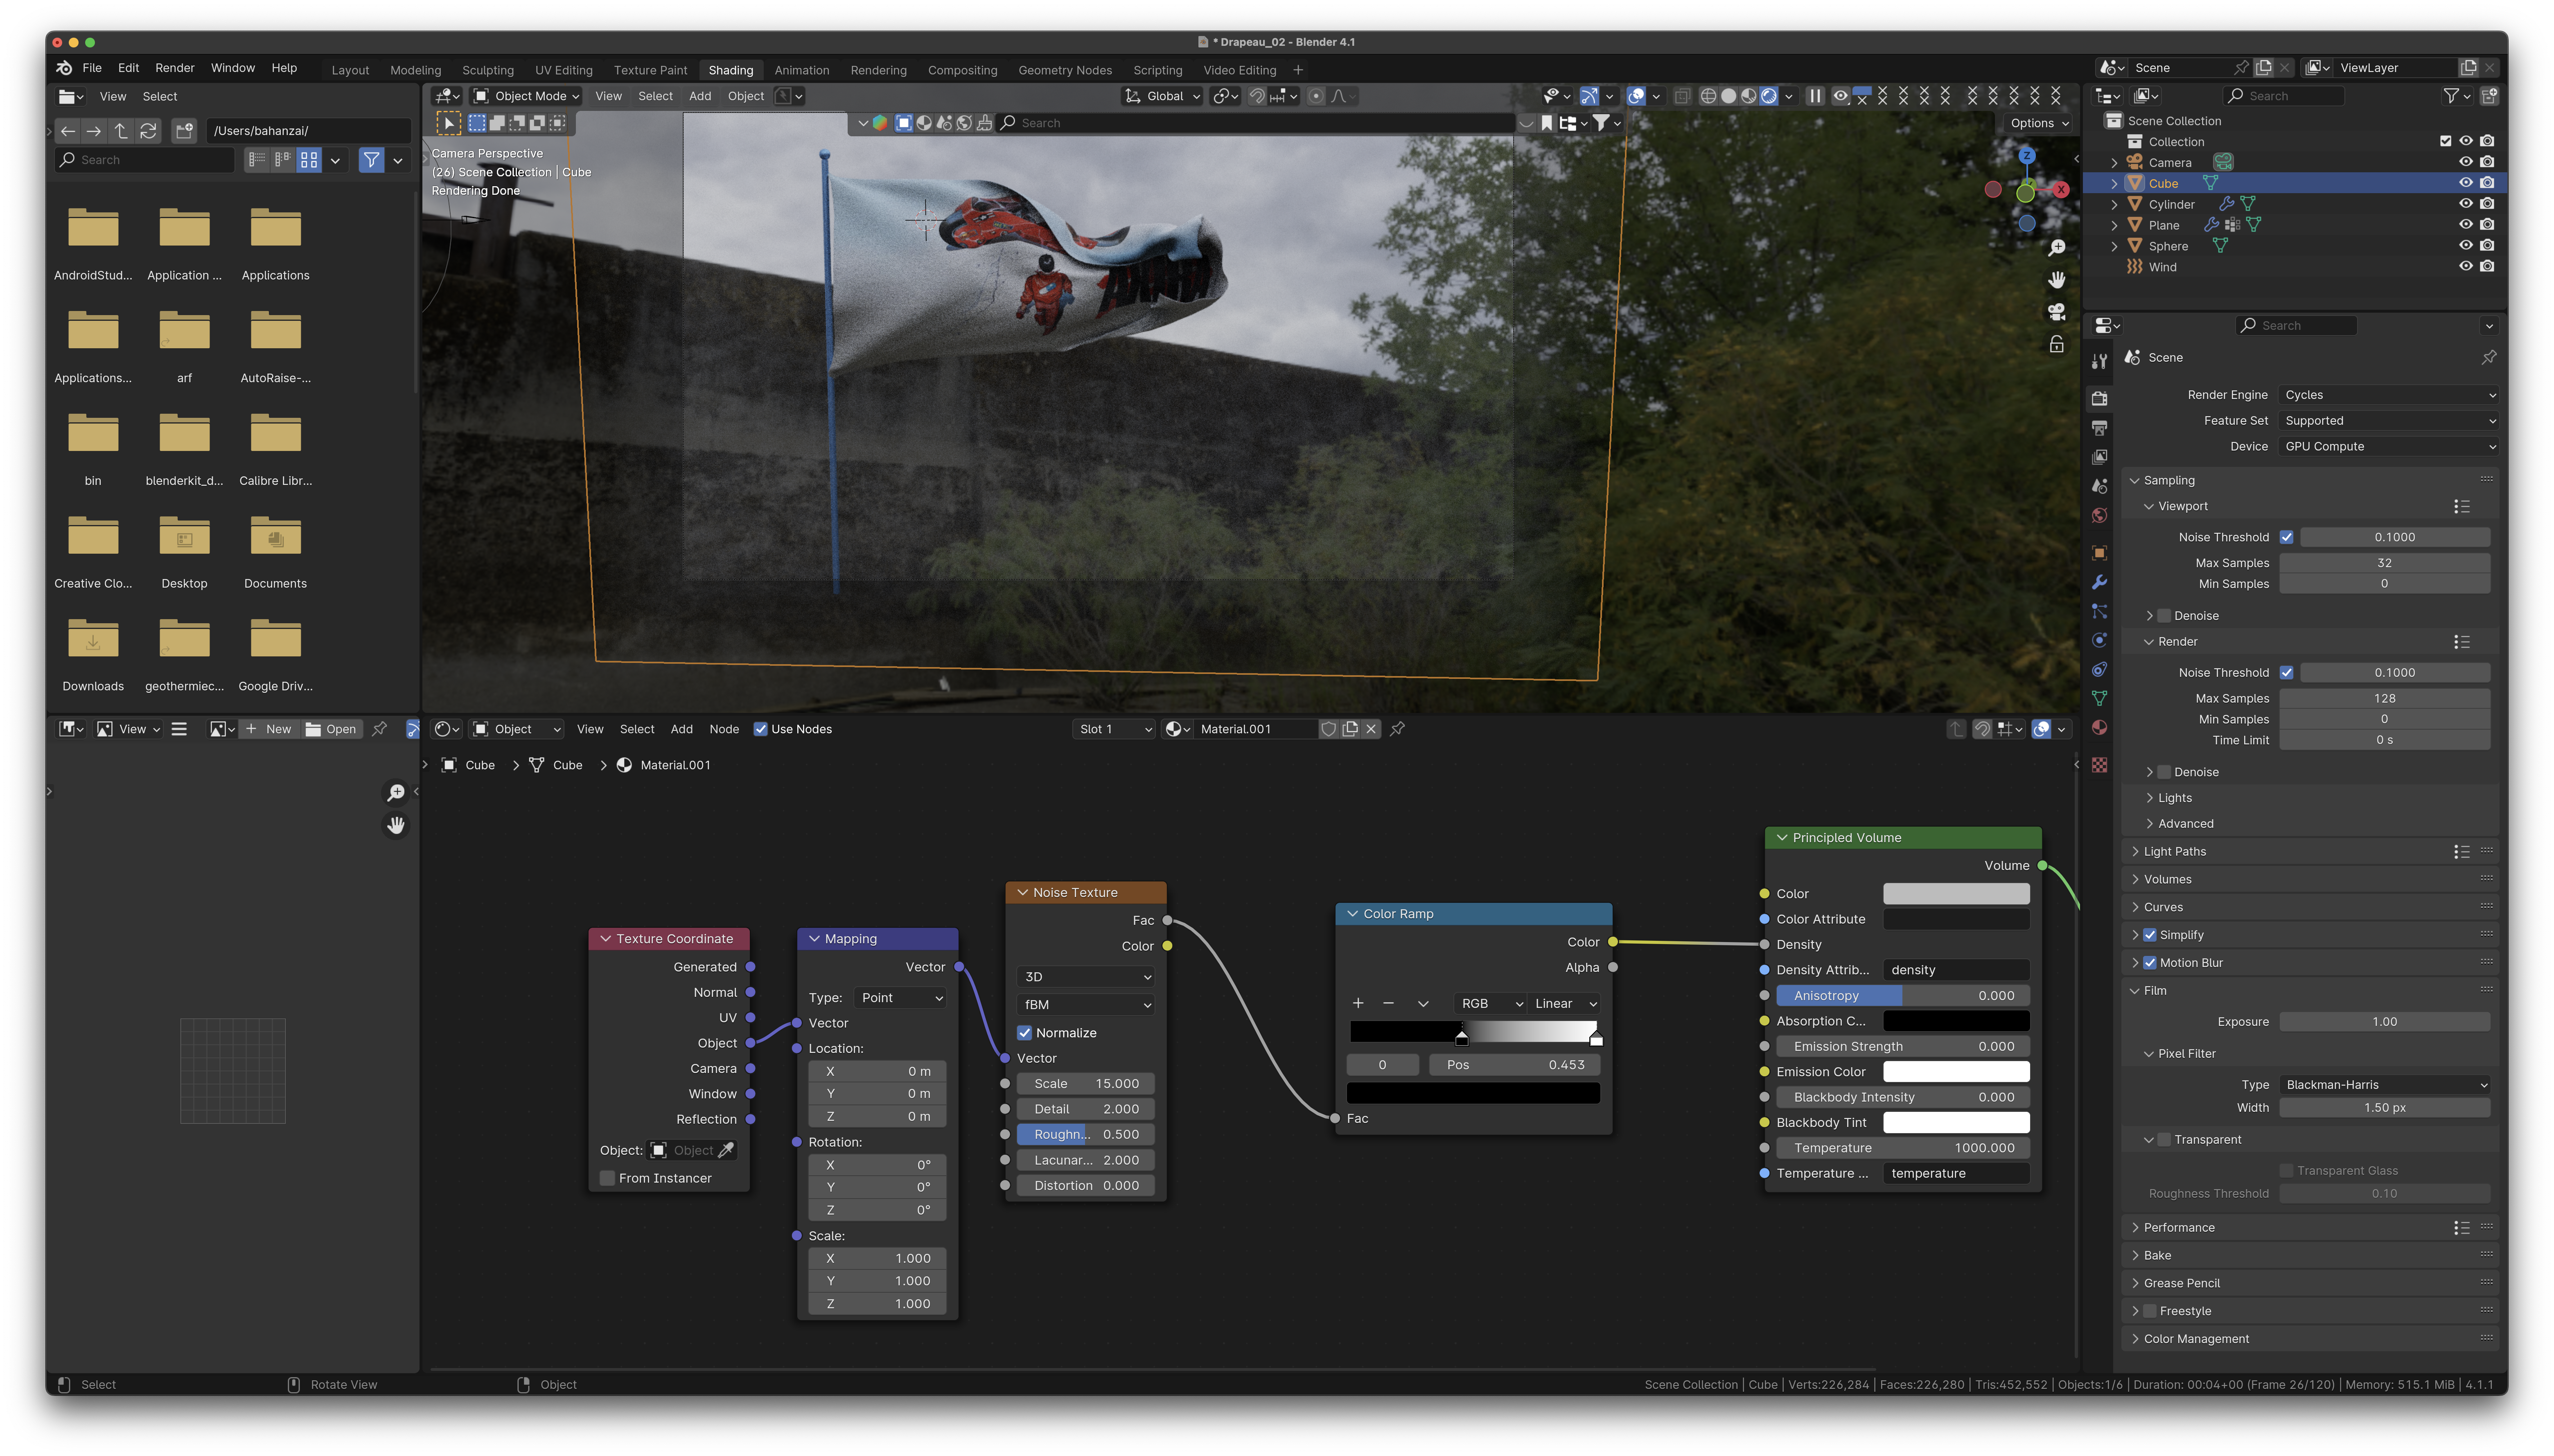
Task: Switch to the Animation workspace tab
Action: point(801,70)
